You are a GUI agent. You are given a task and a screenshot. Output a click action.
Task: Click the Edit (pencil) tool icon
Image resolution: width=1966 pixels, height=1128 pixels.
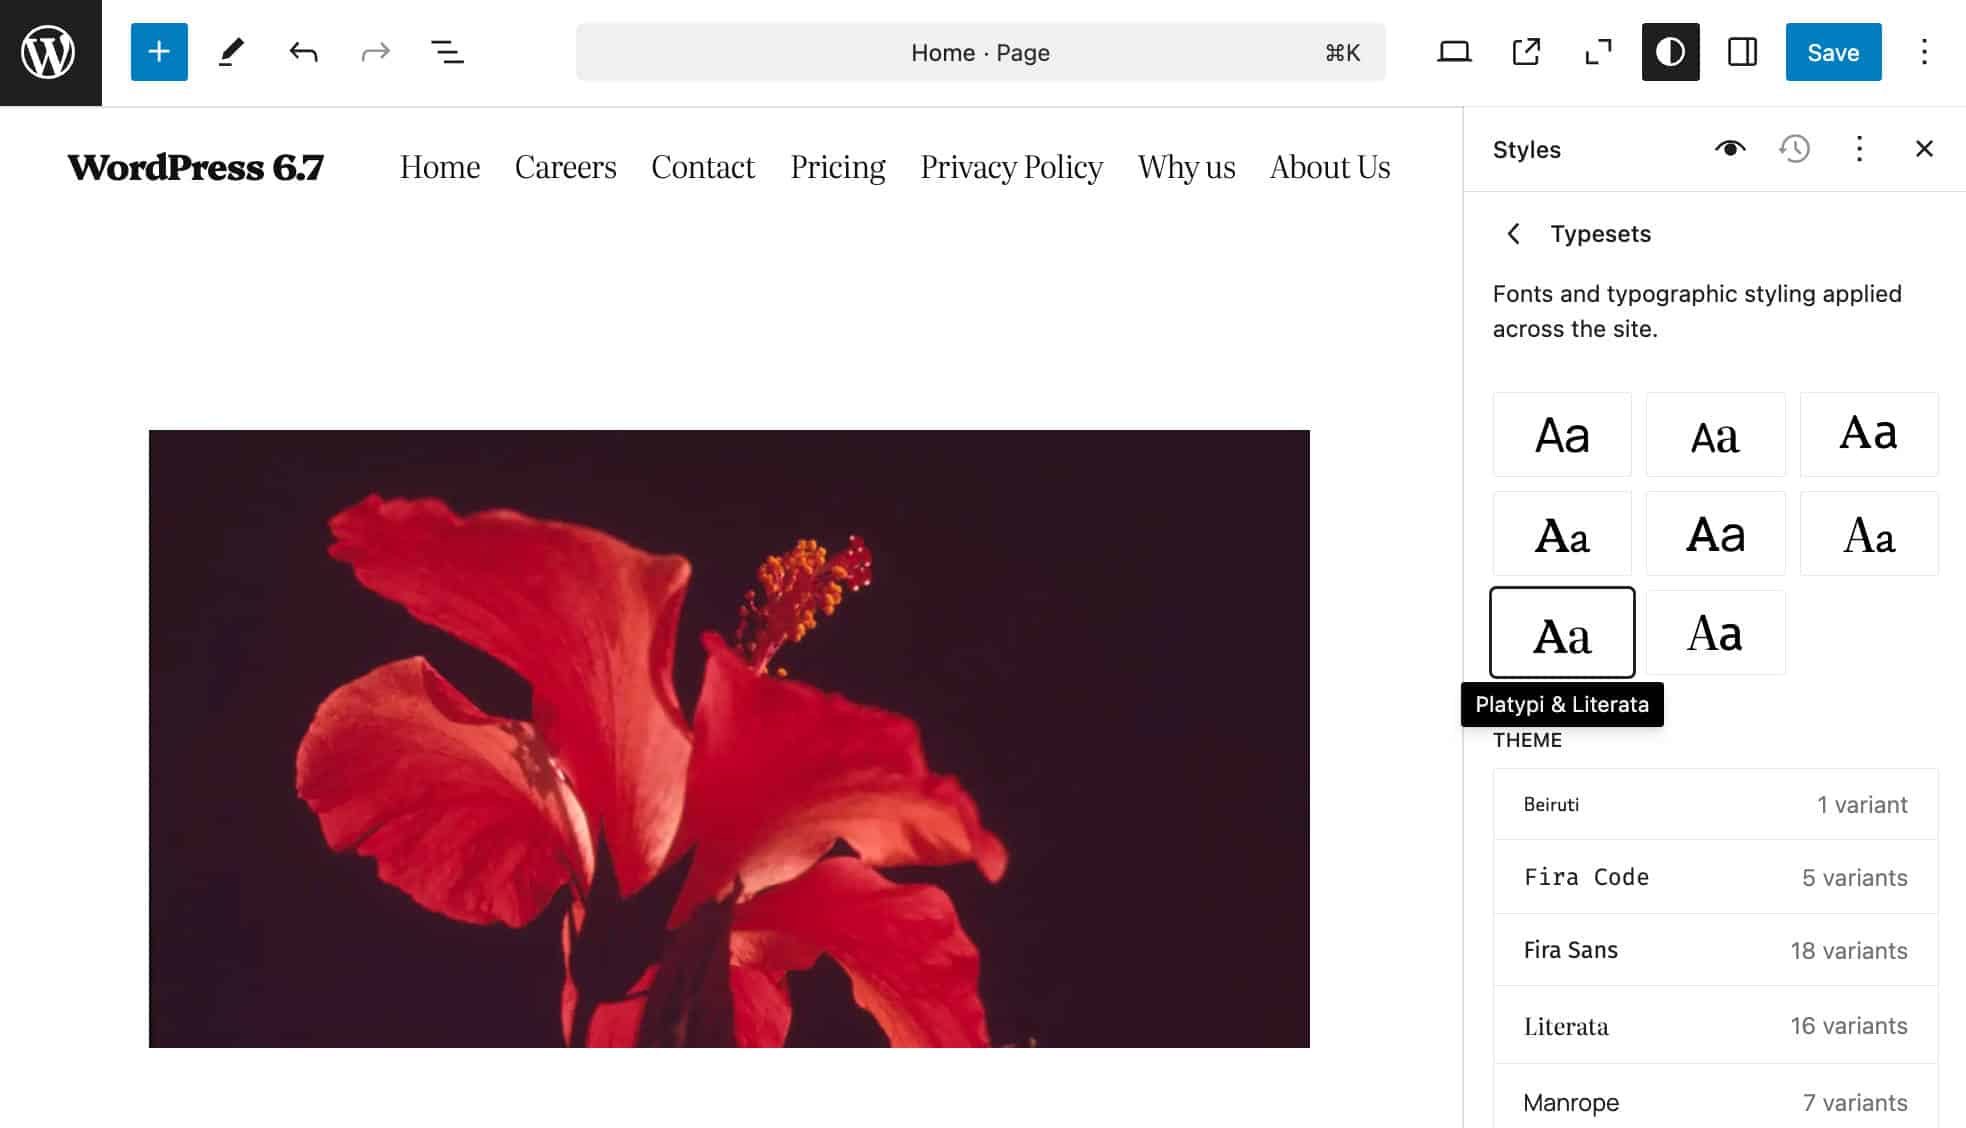point(231,51)
